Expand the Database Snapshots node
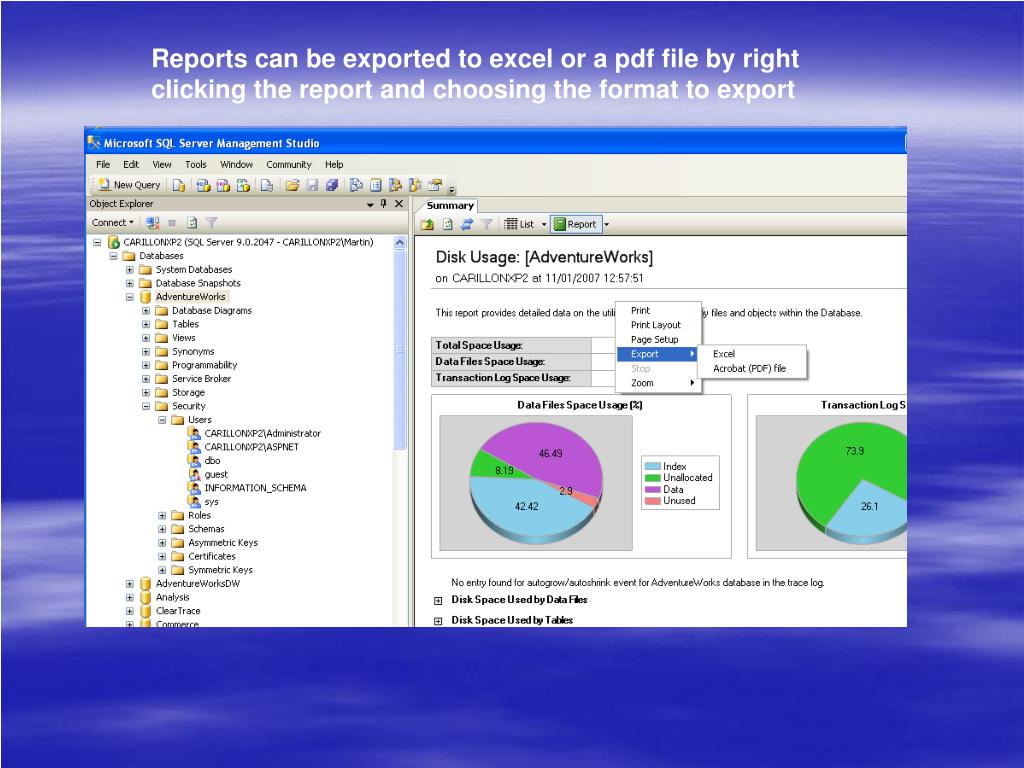The image size is (1024, 768). tap(129, 283)
